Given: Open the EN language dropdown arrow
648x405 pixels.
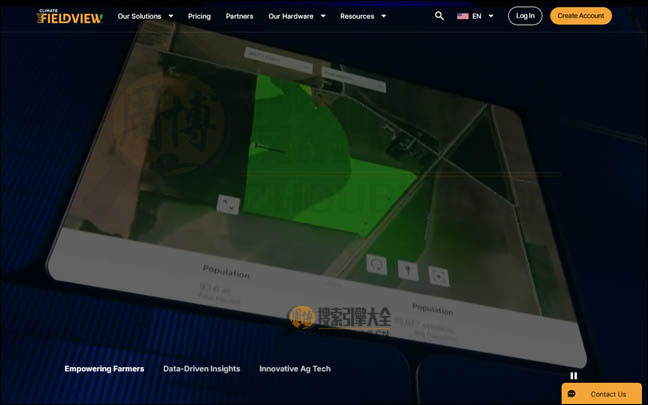Looking at the screenshot, I should point(491,16).
